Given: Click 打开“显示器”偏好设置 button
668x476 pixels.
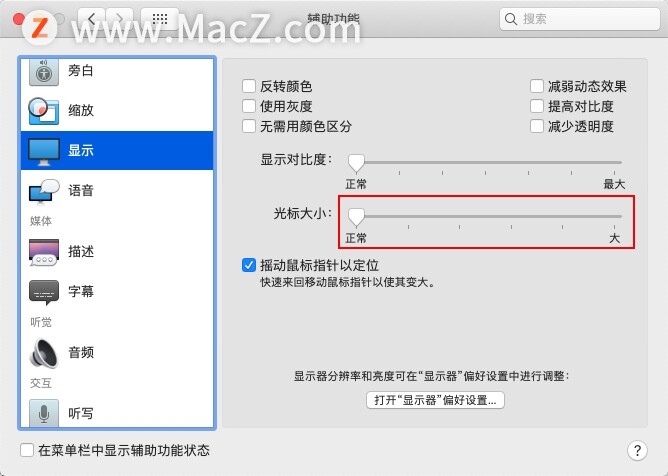Looking at the screenshot, I should [435, 400].
